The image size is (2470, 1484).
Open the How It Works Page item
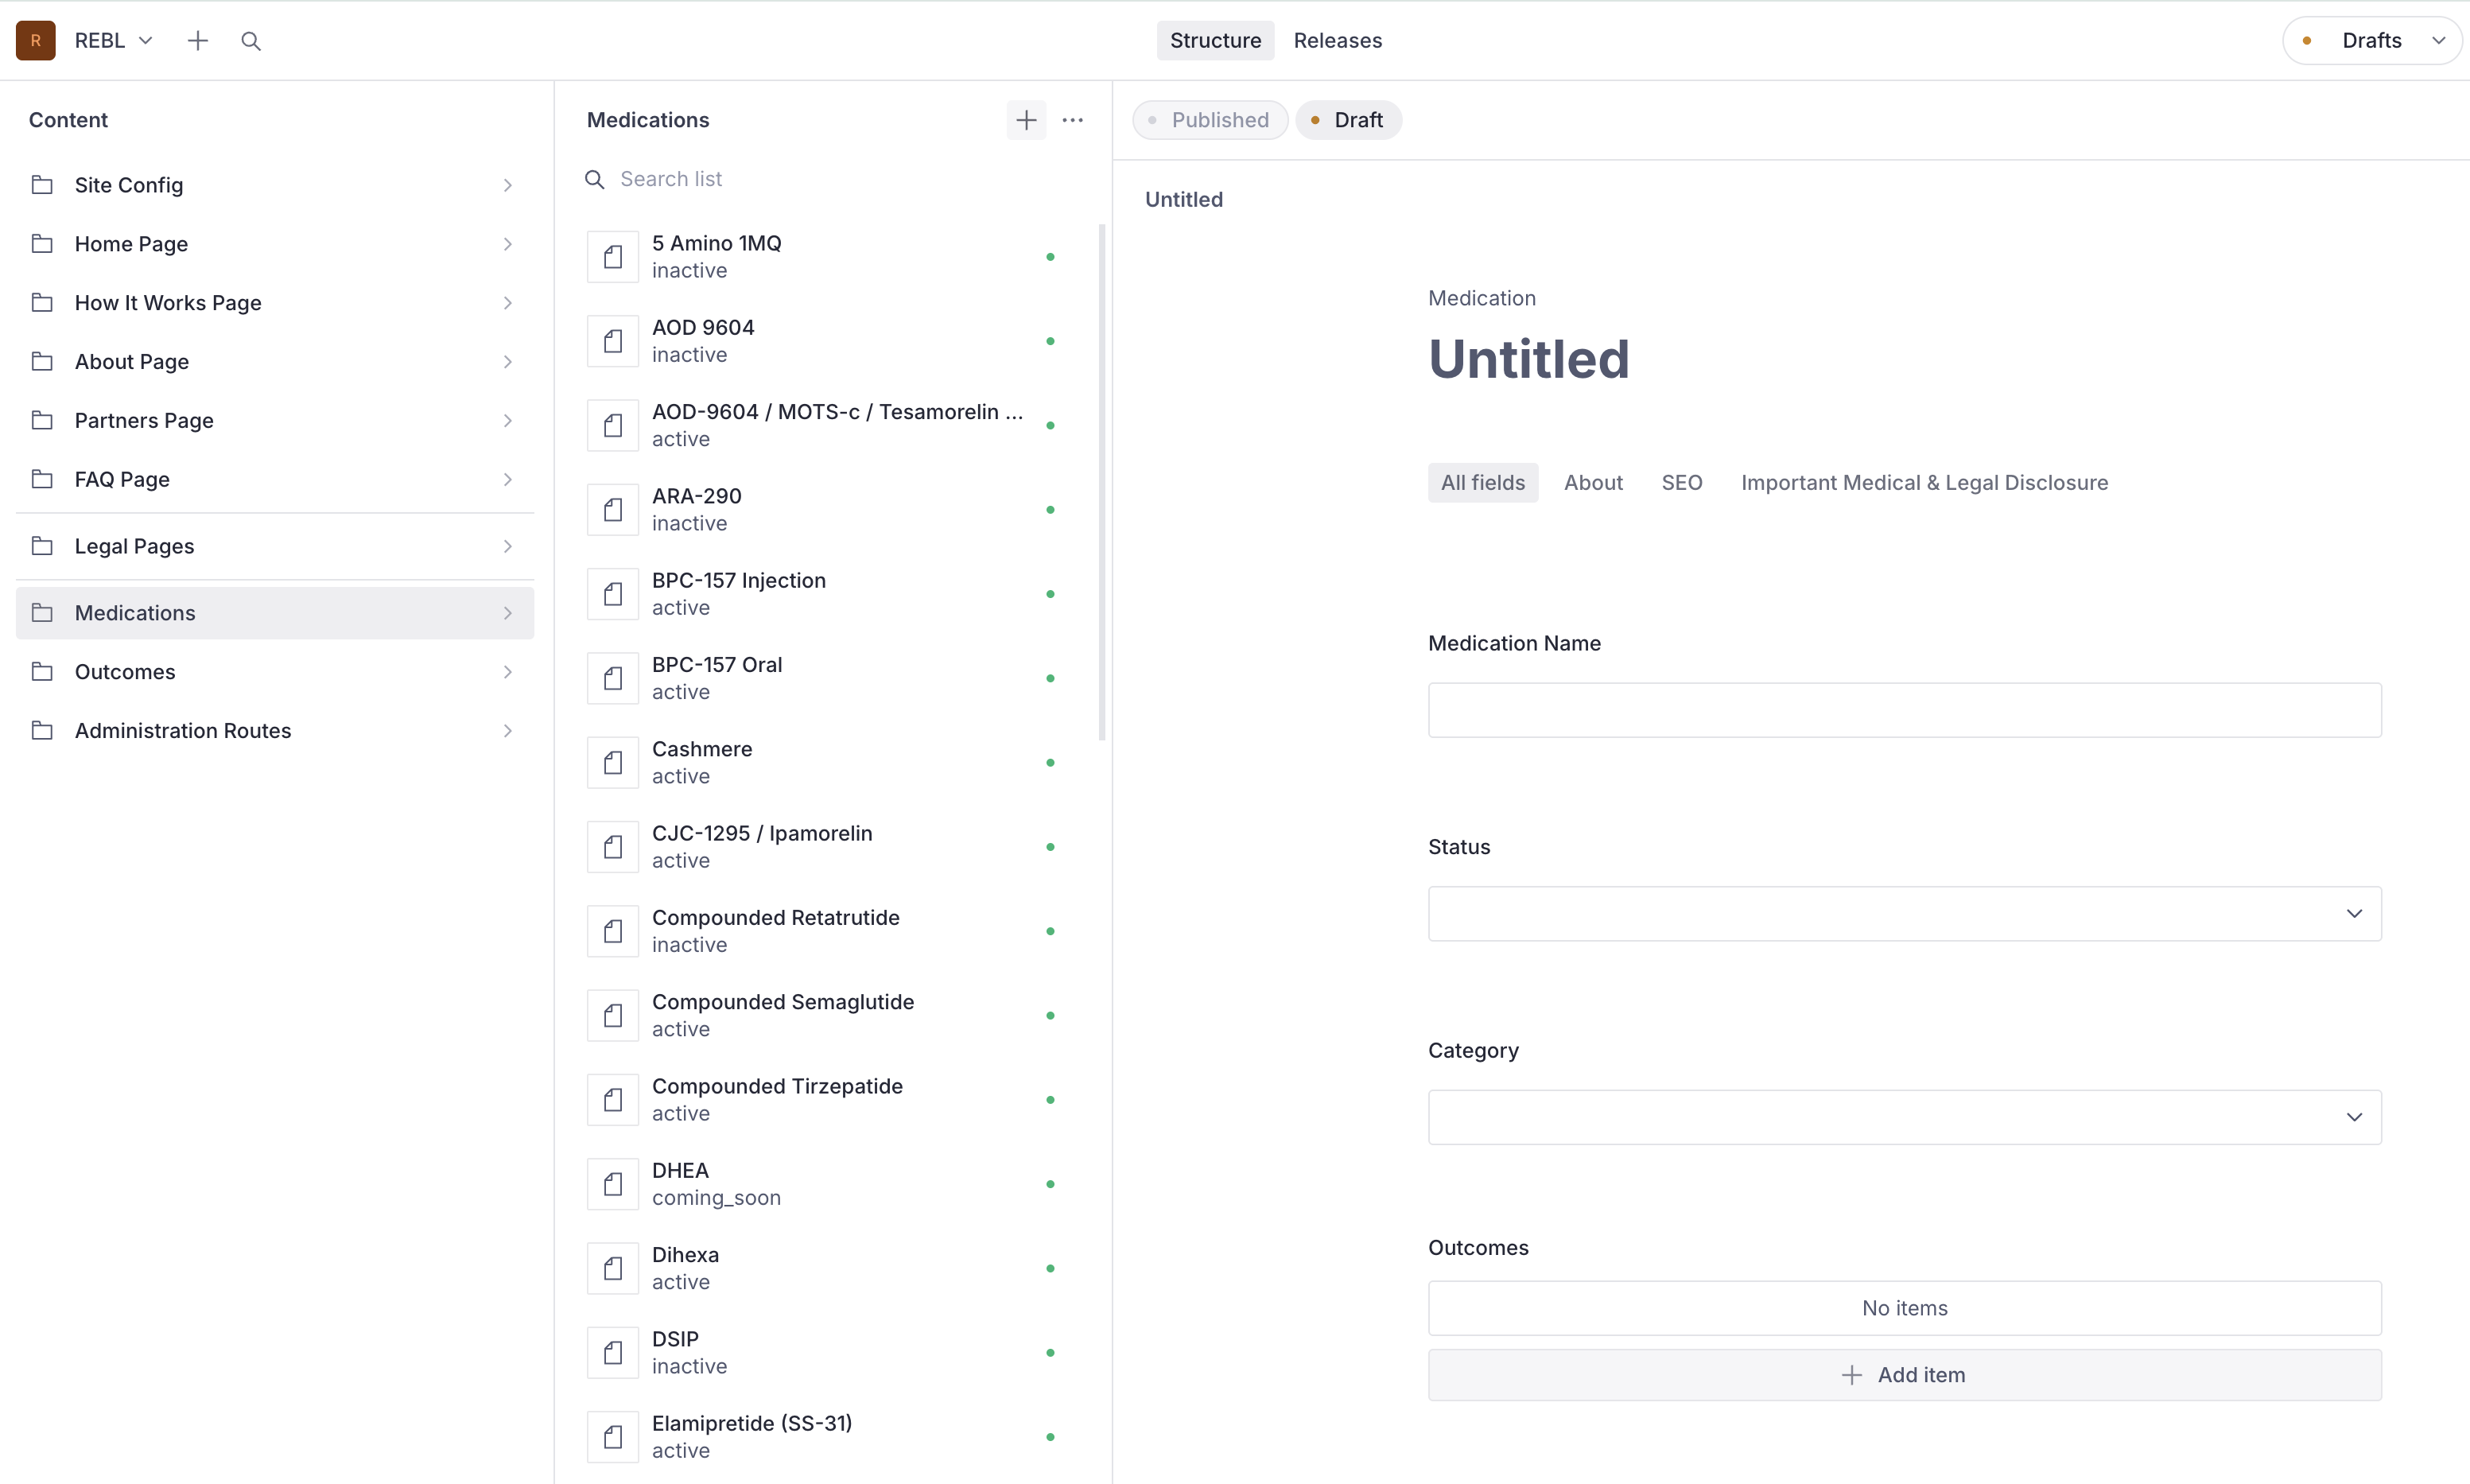click(275, 303)
